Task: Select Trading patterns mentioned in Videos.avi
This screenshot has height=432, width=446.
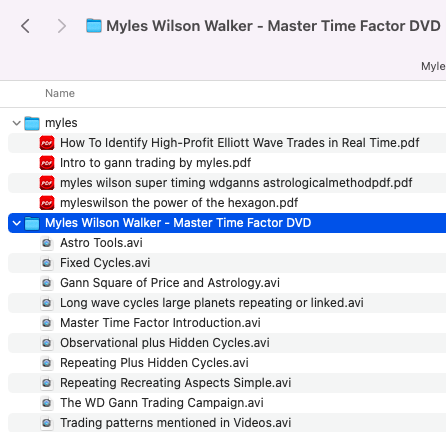Action: [x=176, y=423]
